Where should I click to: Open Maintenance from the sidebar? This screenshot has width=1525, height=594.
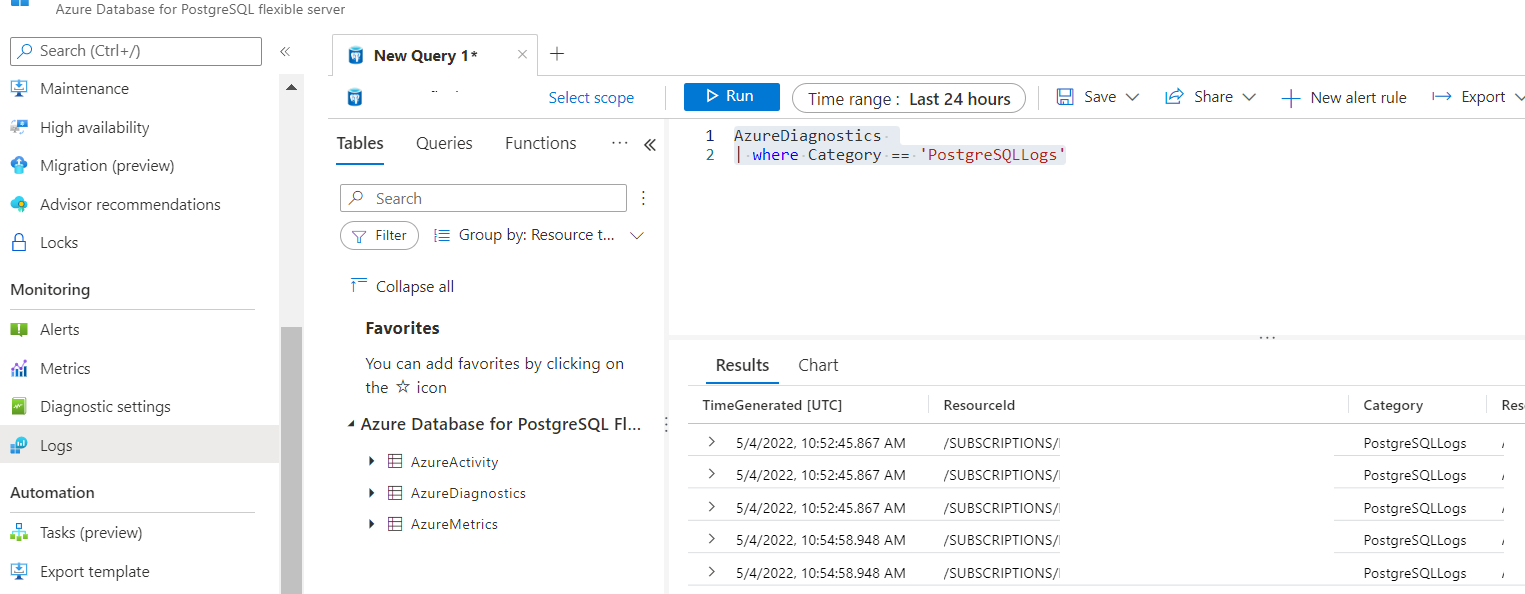point(84,89)
